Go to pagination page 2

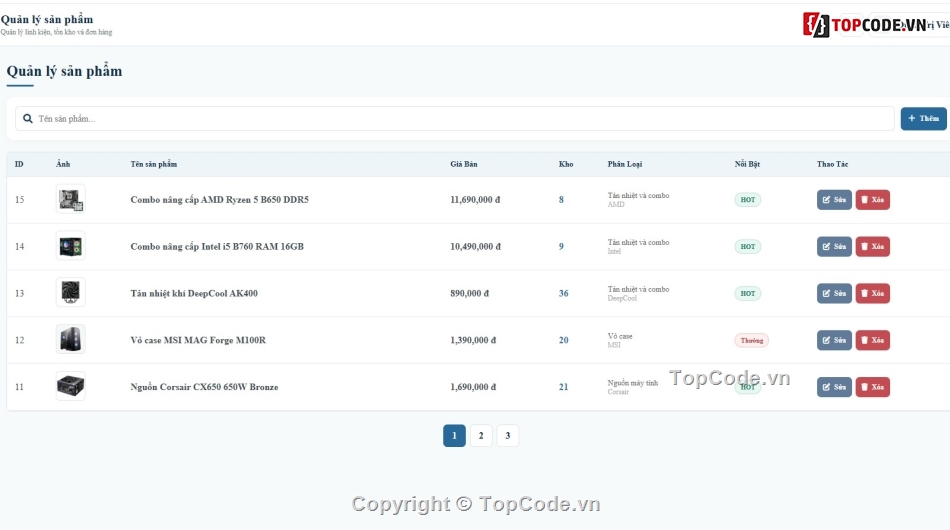coord(481,436)
